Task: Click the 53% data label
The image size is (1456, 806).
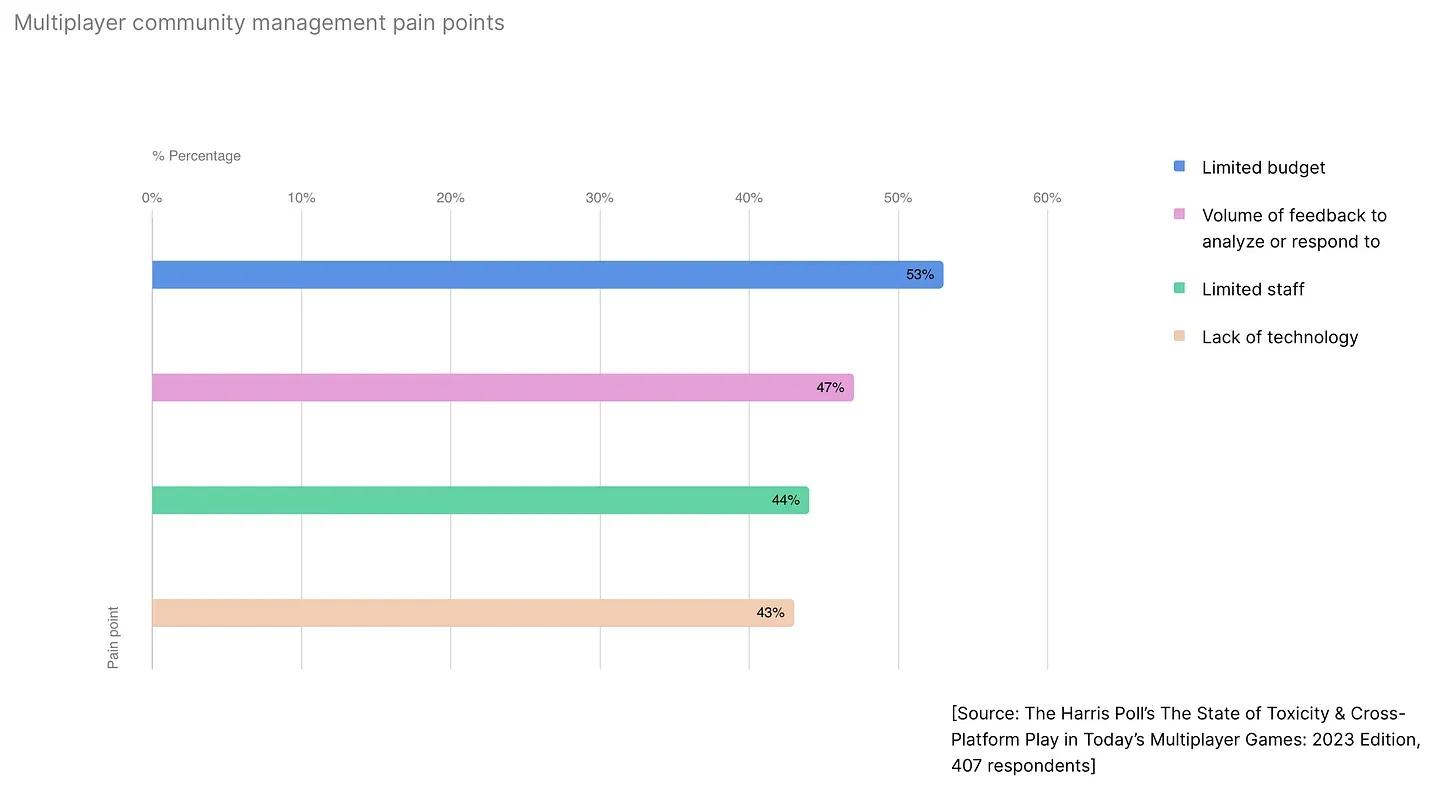Action: click(x=920, y=275)
